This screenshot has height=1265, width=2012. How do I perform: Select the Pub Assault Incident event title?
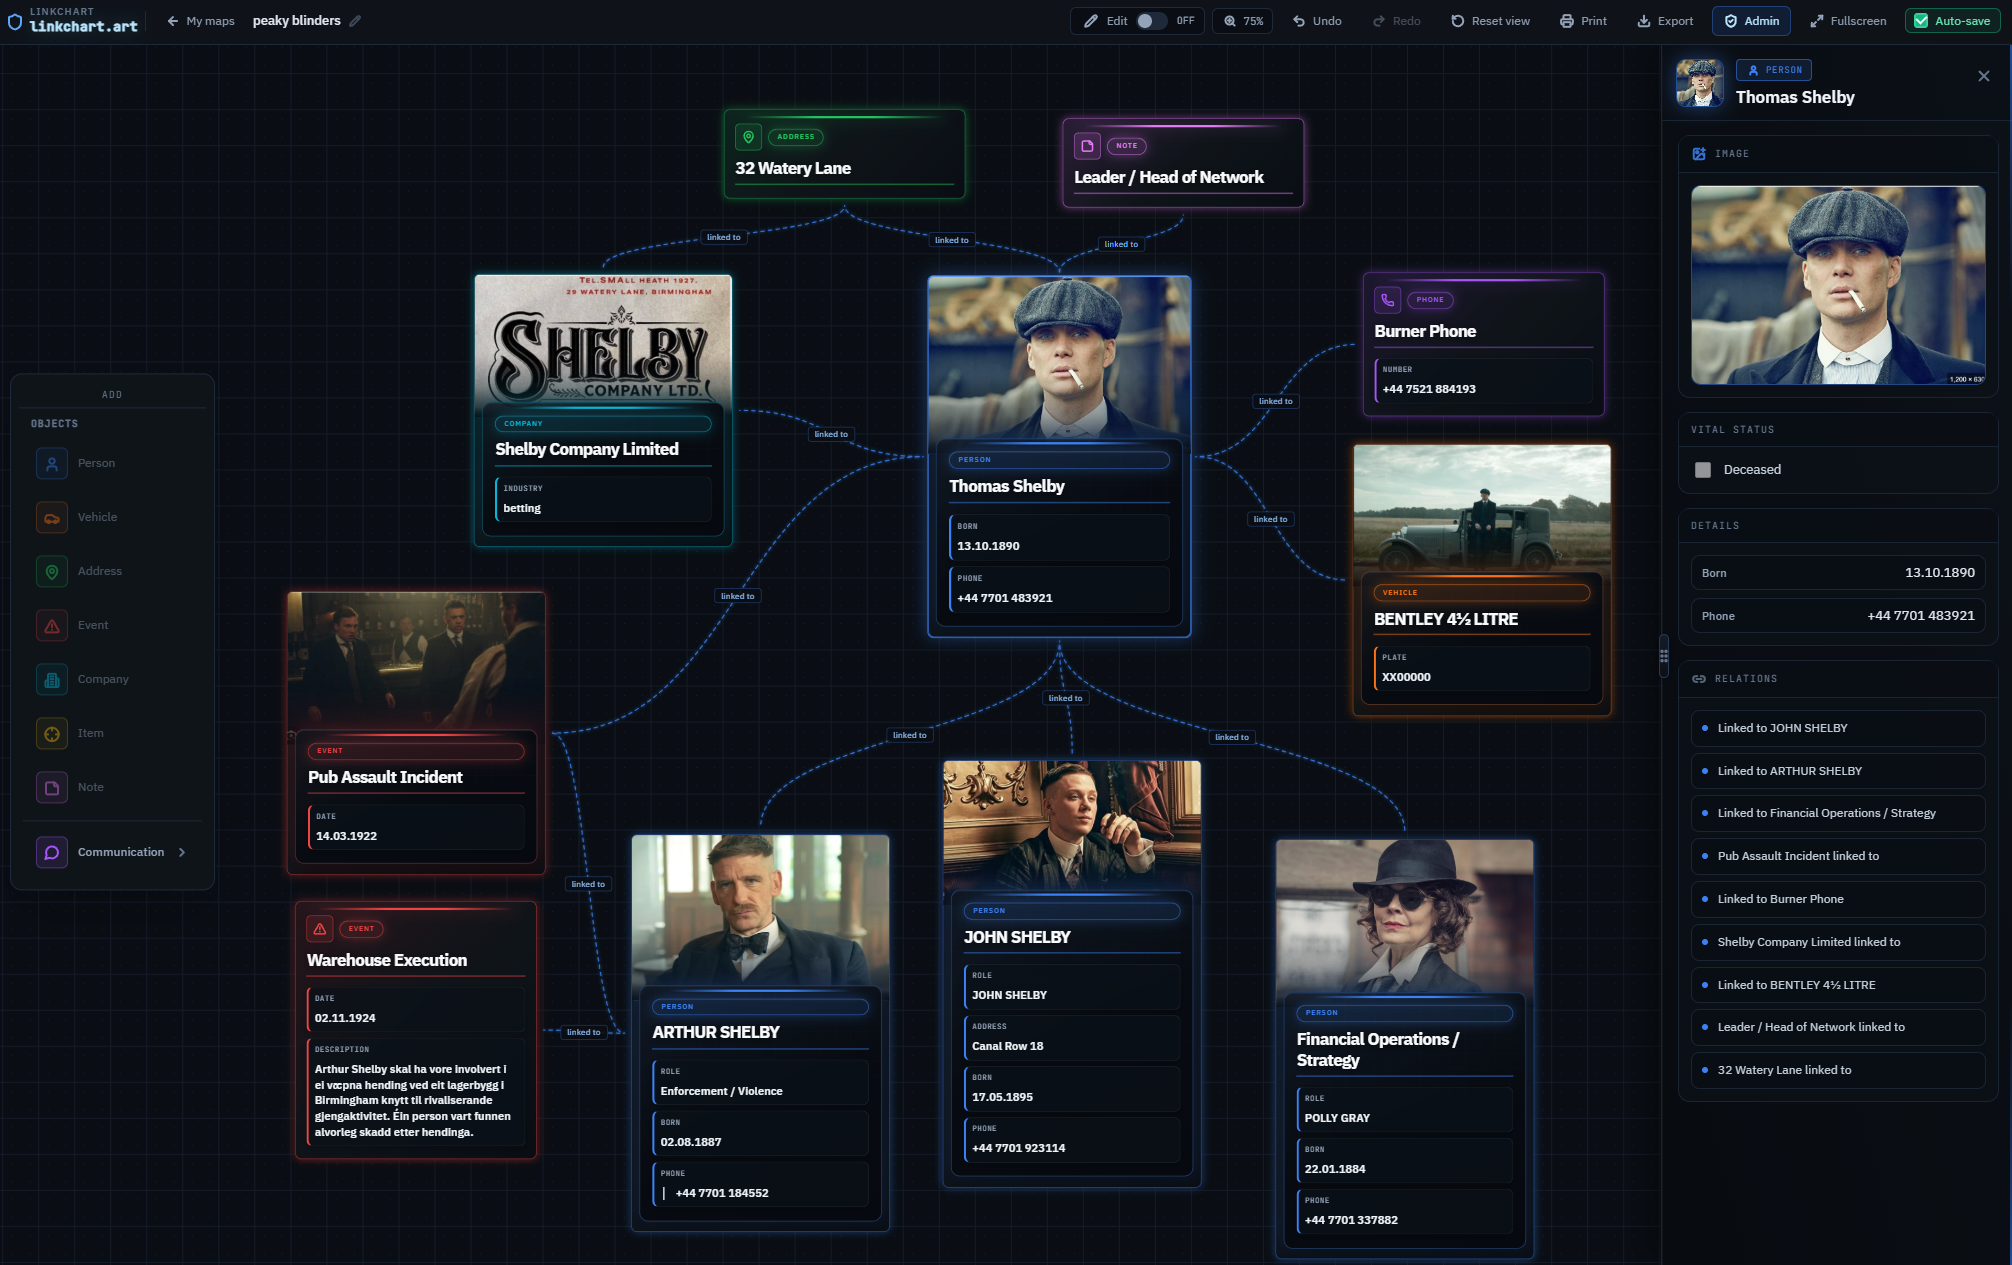385,778
